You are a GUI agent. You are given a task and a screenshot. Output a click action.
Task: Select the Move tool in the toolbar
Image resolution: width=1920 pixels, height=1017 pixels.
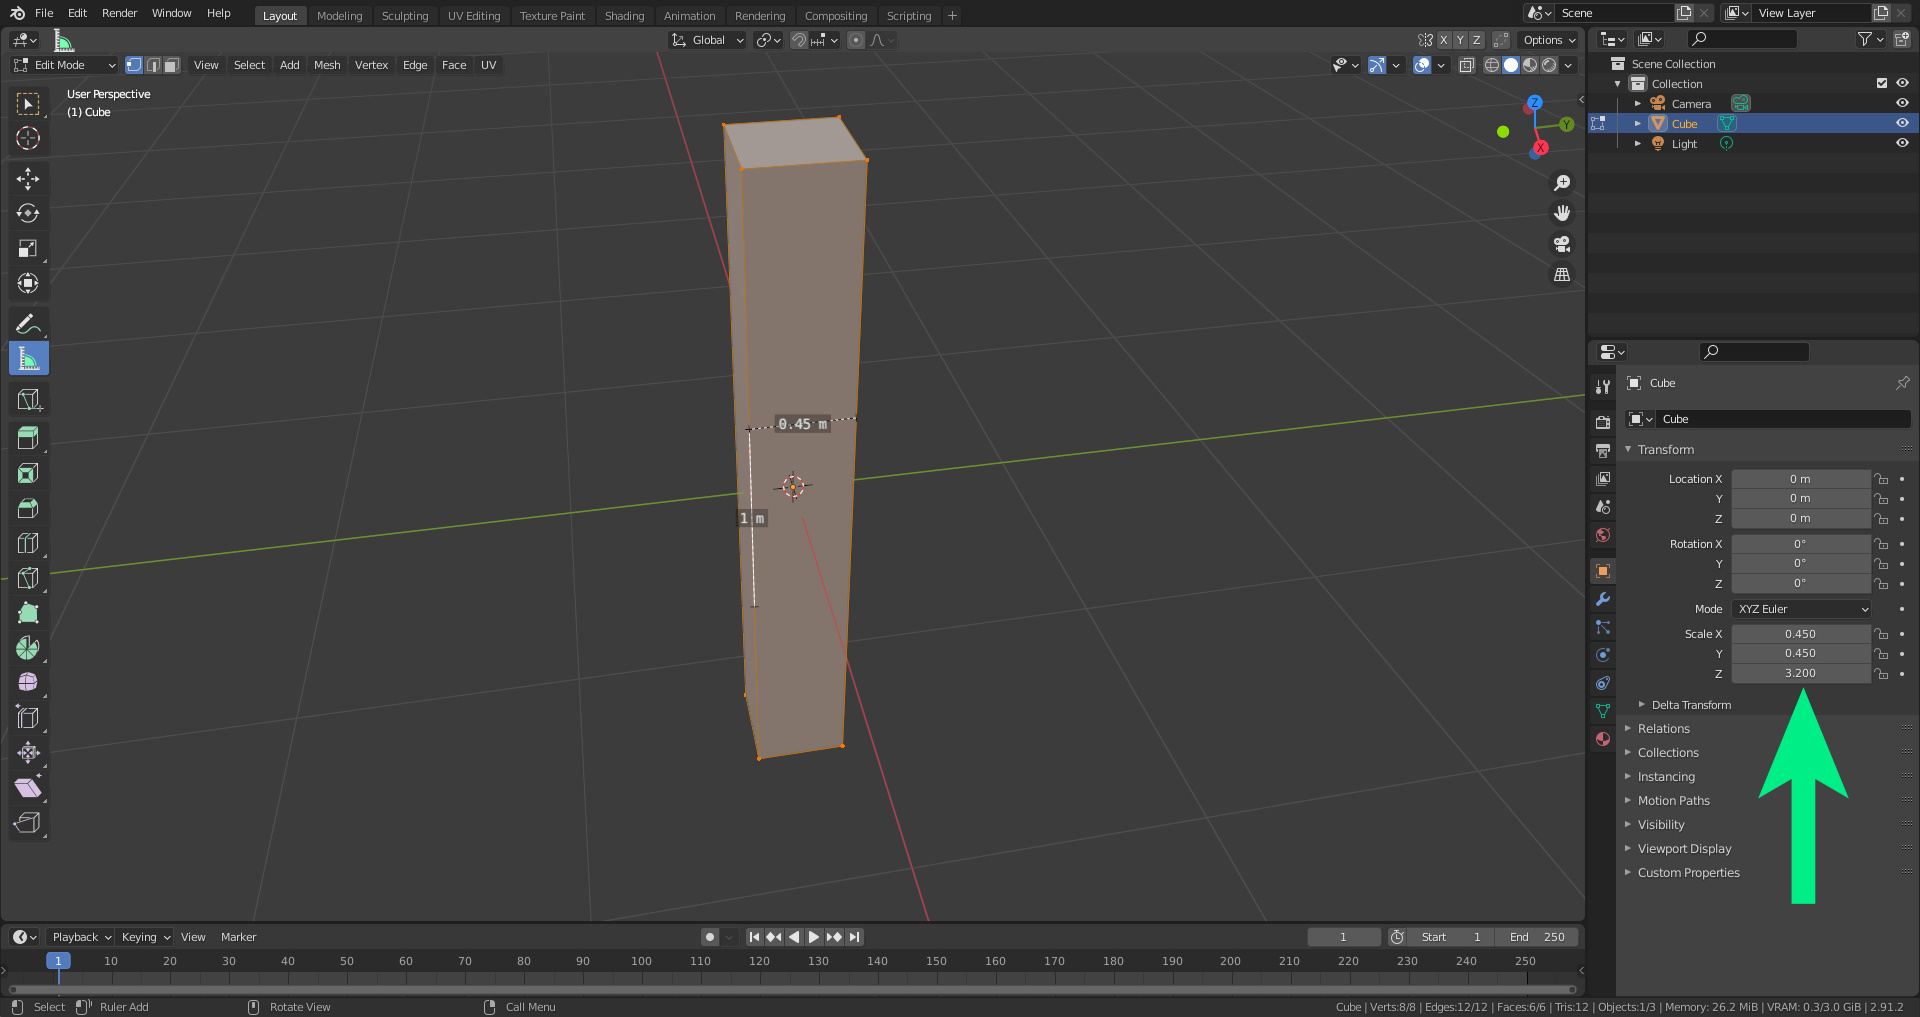point(28,179)
